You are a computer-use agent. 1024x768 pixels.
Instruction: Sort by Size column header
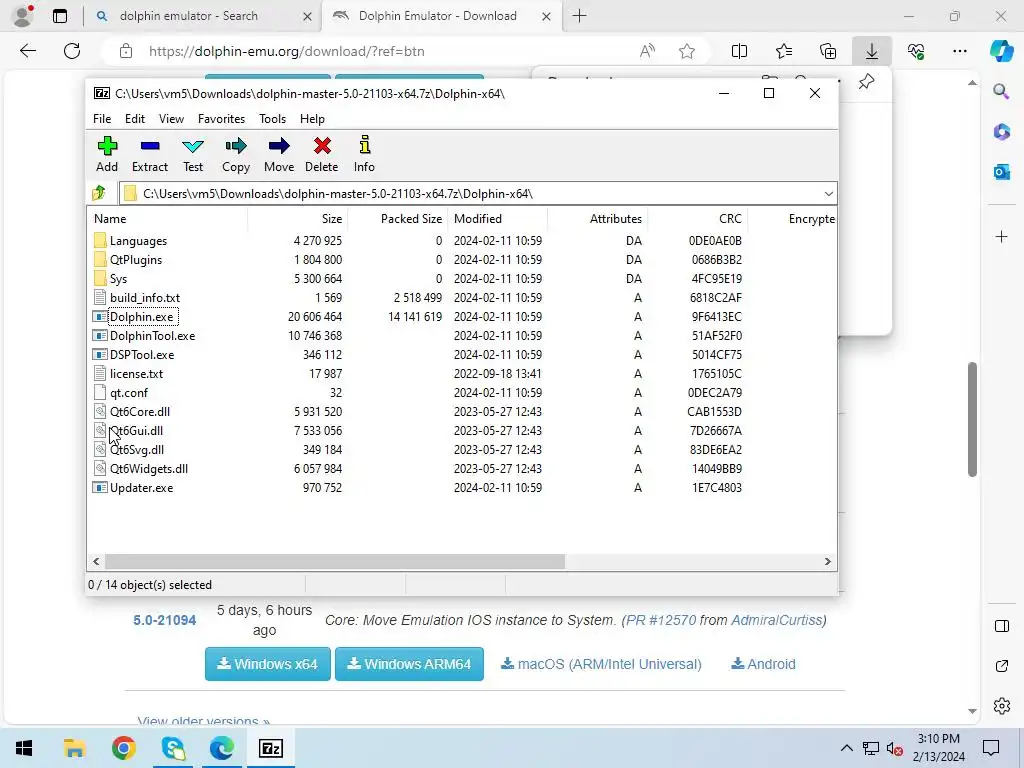[298, 219]
